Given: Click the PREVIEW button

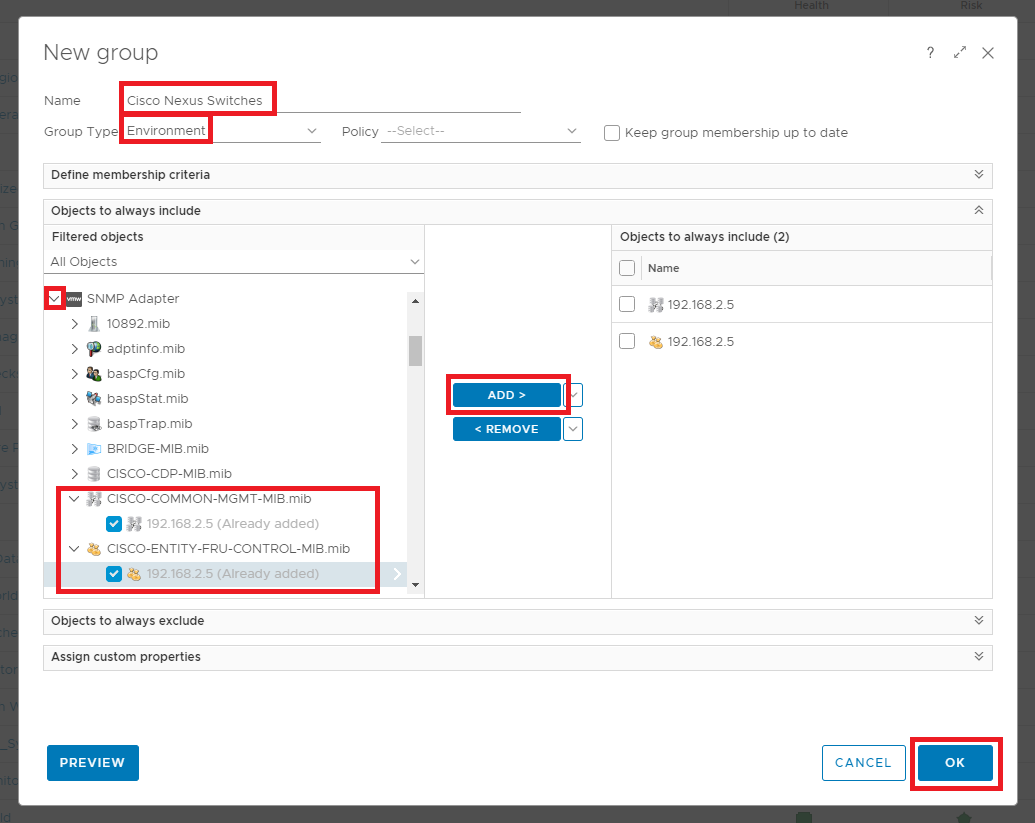Looking at the screenshot, I should tap(92, 762).
